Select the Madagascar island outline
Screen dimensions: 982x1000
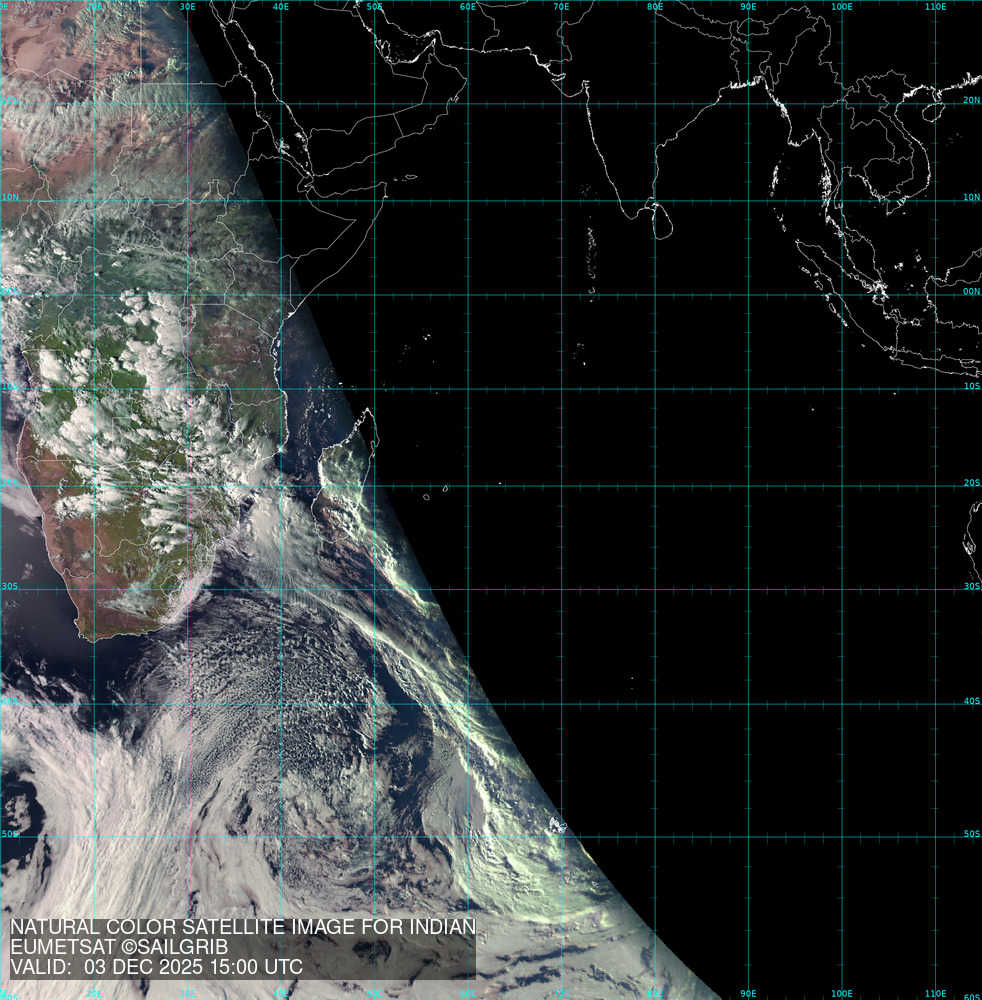(345, 480)
